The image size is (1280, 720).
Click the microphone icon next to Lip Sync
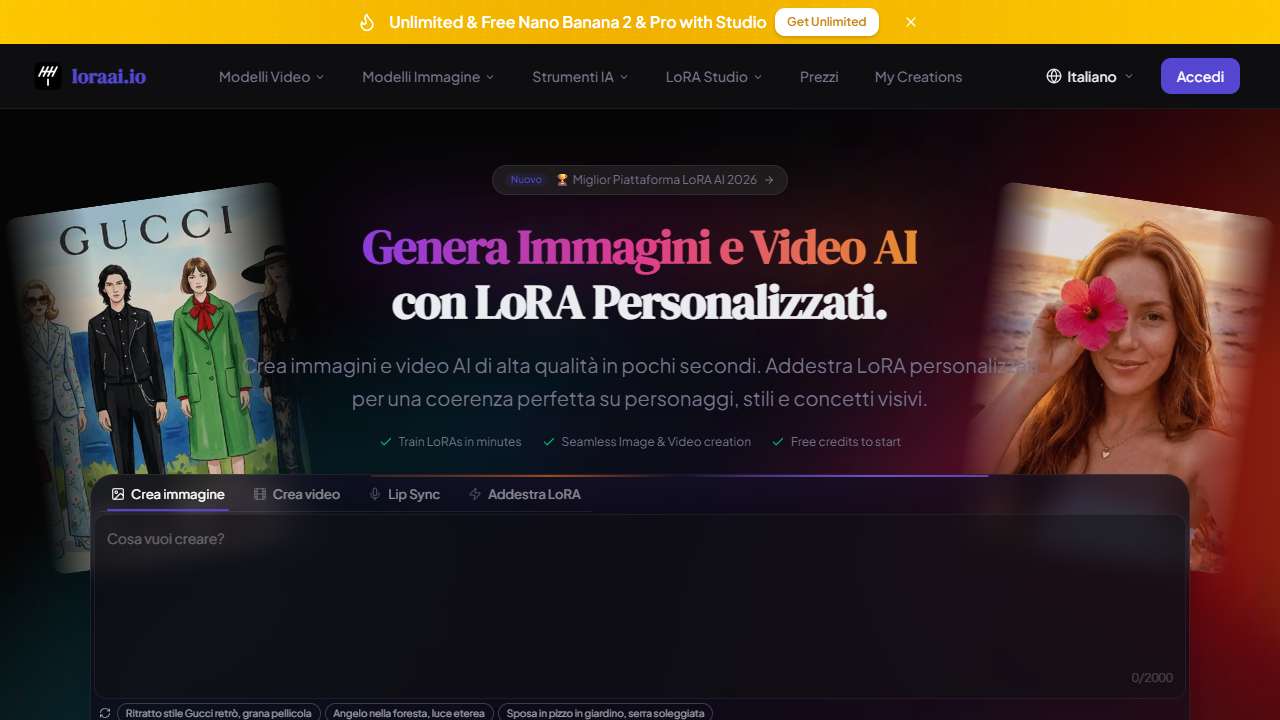[x=374, y=493]
